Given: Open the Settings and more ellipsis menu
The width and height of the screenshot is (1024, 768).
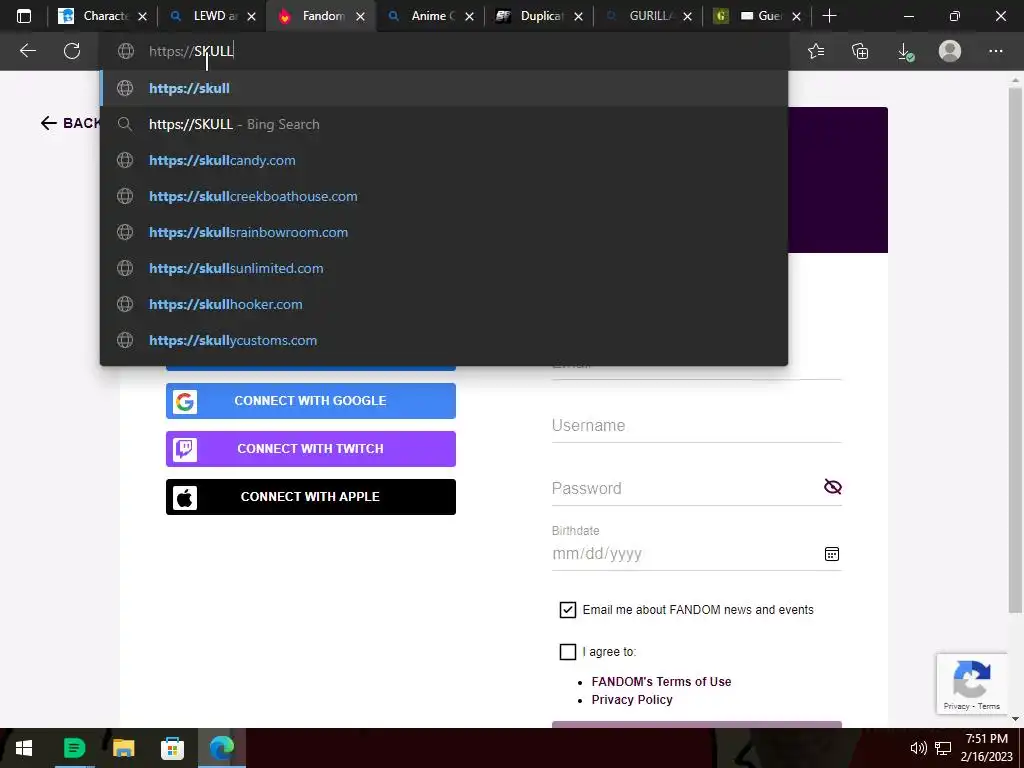Looking at the screenshot, I should [995, 51].
